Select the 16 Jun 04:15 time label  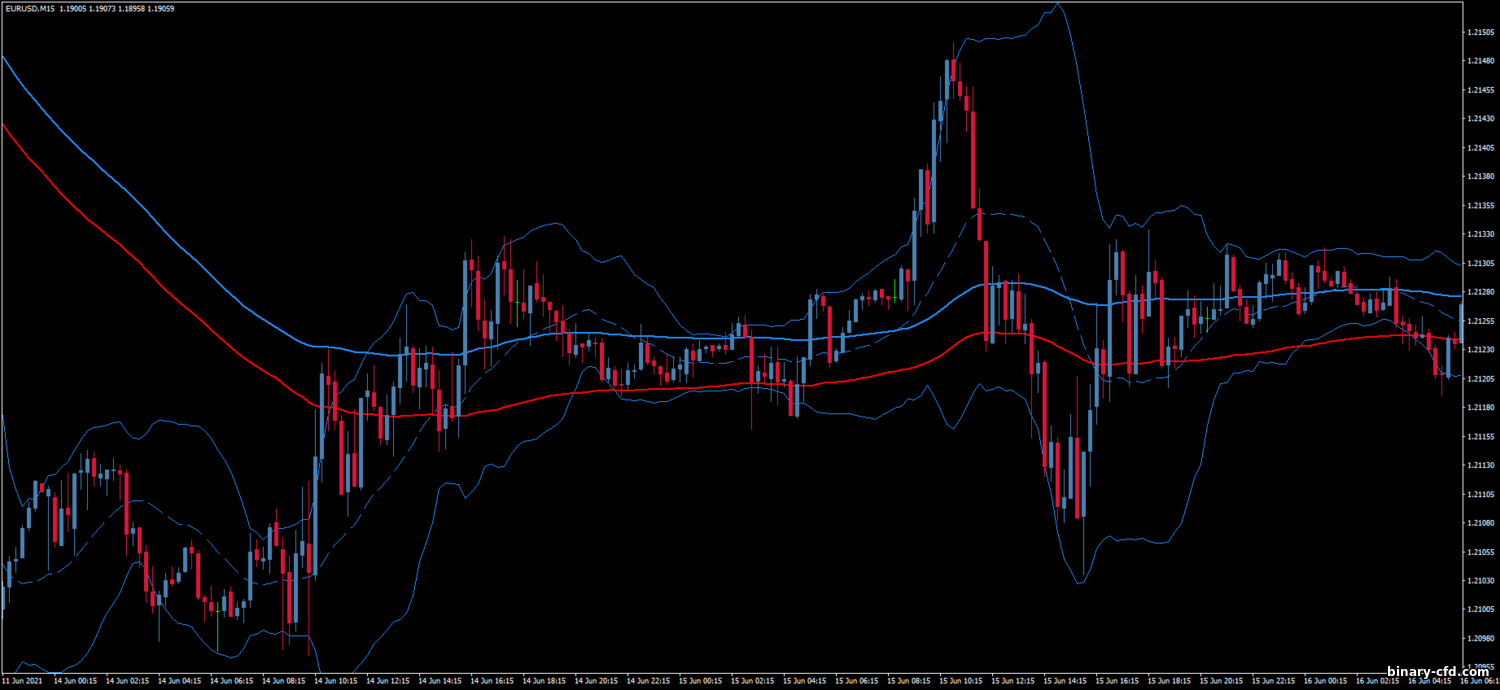[x=1432, y=682]
